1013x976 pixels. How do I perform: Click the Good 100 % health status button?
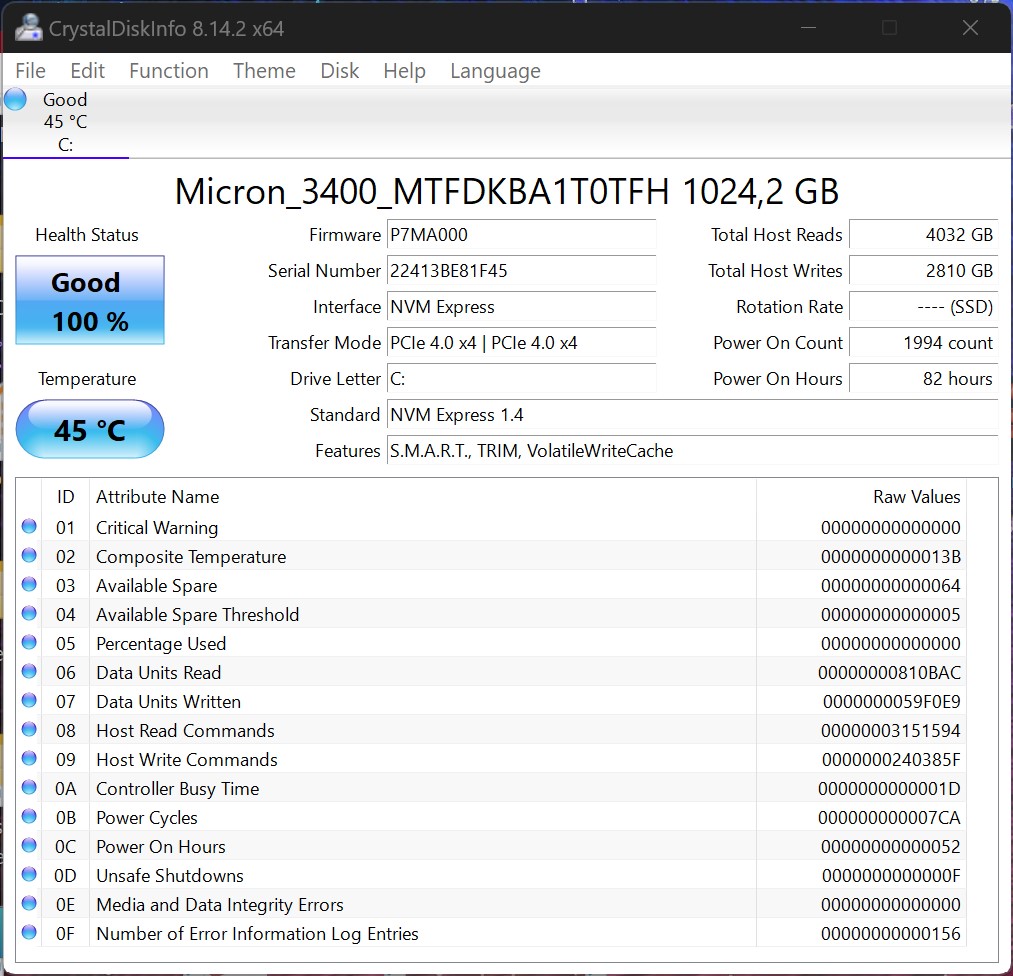(90, 300)
